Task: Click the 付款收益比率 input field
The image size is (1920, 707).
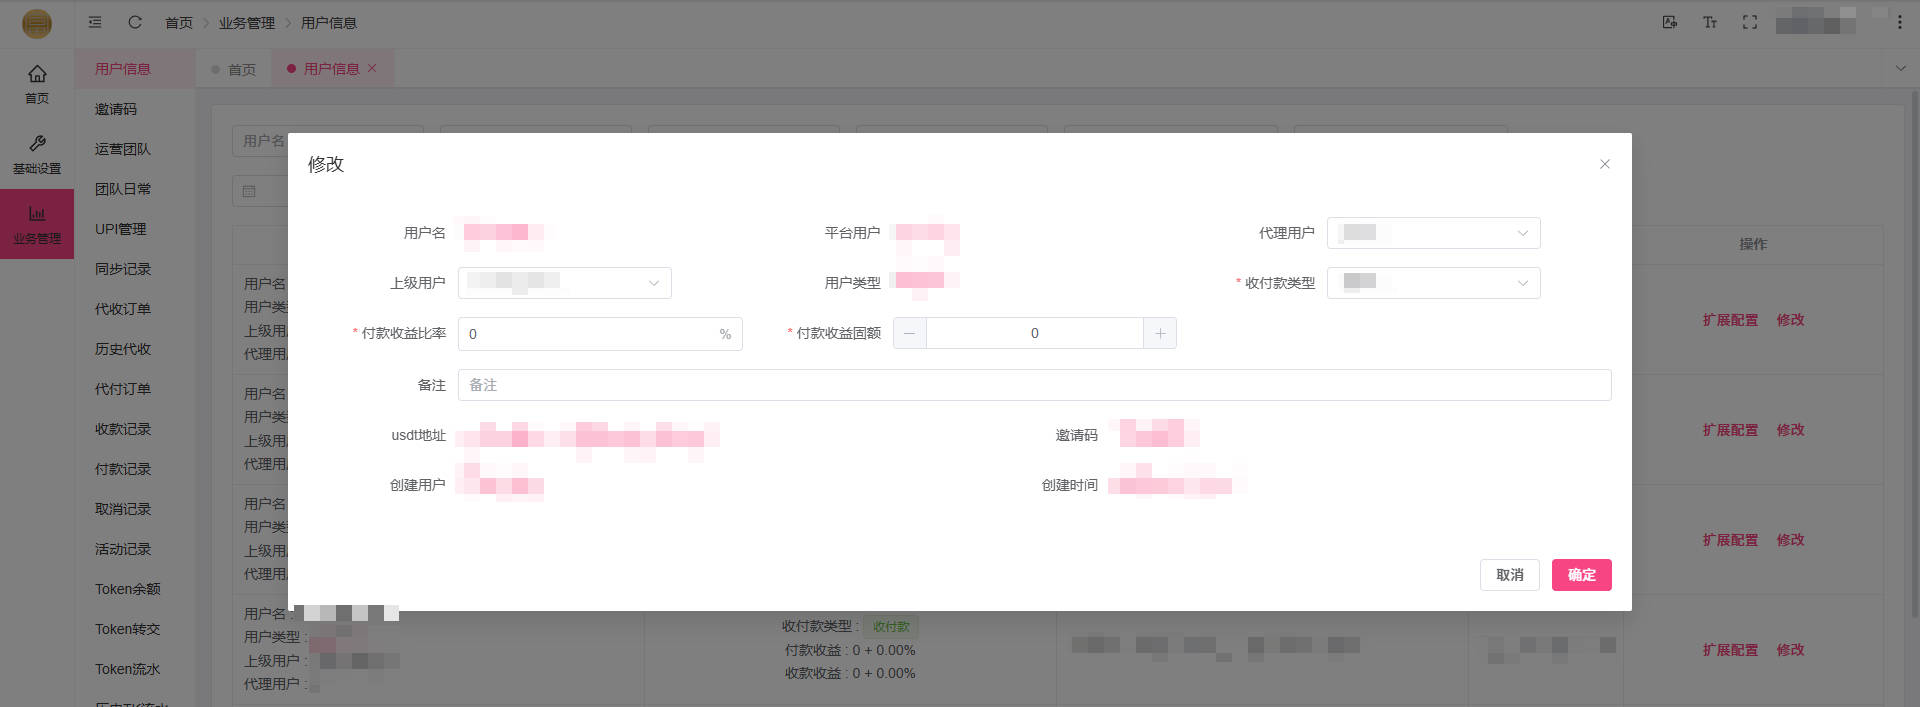Action: 588,334
